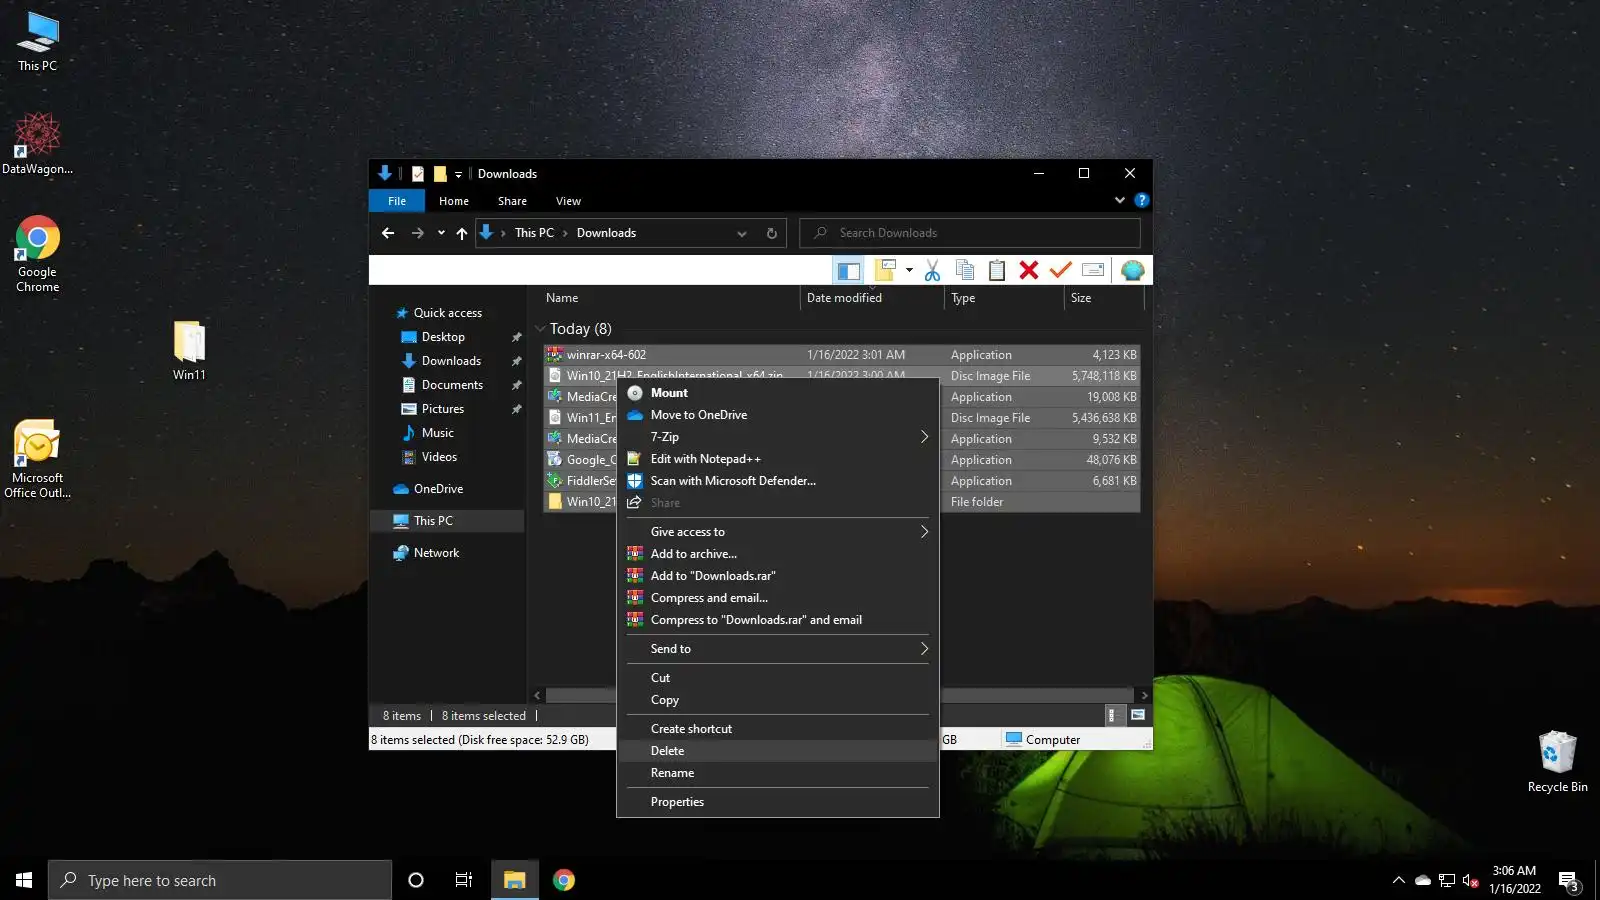
Task: Choose Mount from the context menu
Action: [778, 393]
